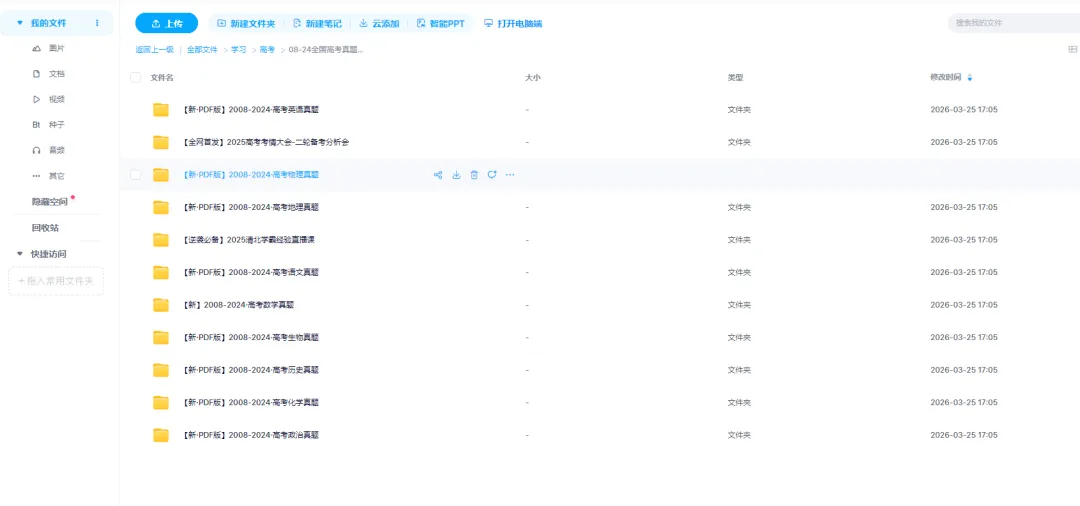Click folder icon of 2025清北学霸经验直播课
The height and width of the screenshot is (506, 1080).
click(161, 240)
